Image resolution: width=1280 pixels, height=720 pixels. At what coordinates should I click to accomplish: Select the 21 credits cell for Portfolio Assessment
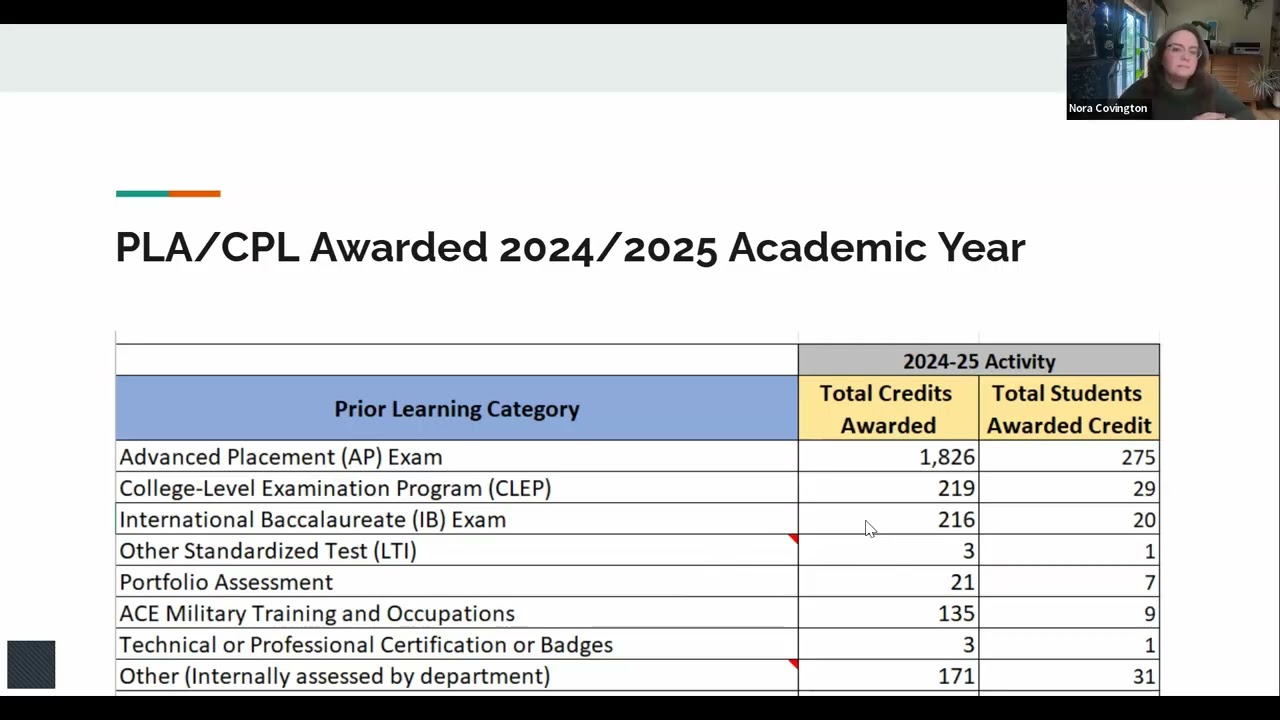888,582
